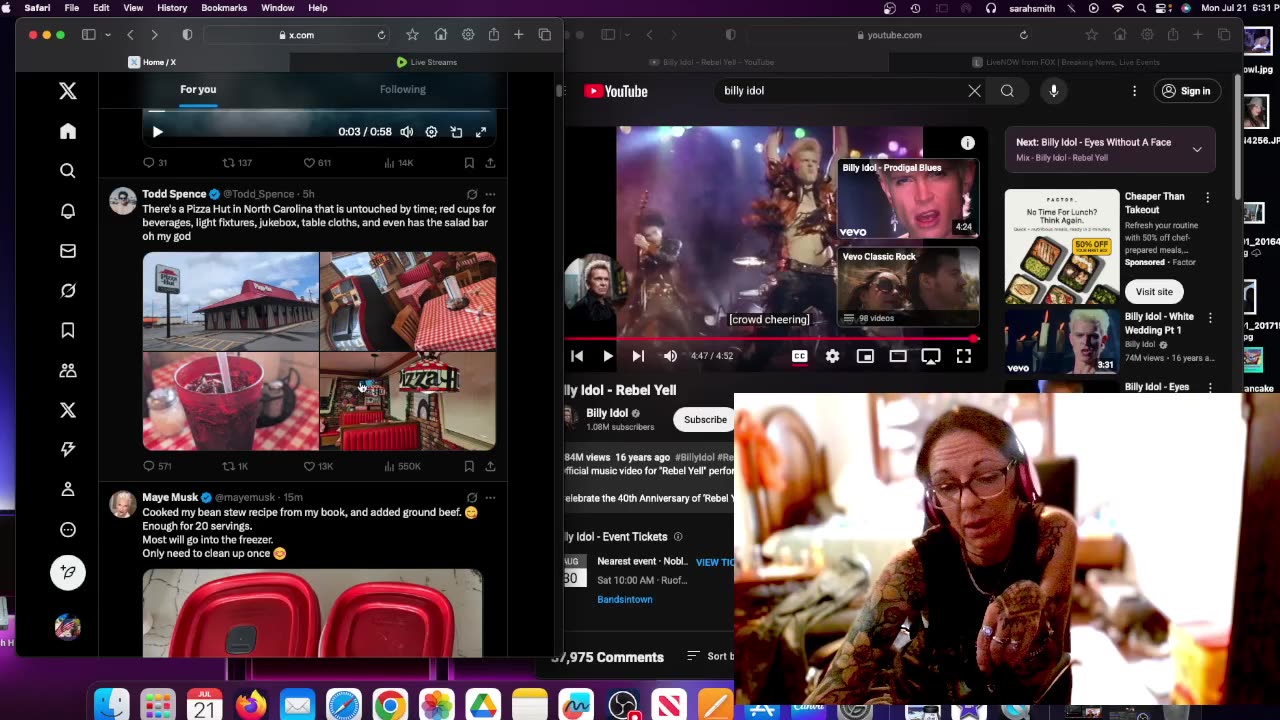Enter fullscreen on YouTube player
This screenshot has width=1280, height=720.
[x=964, y=356]
